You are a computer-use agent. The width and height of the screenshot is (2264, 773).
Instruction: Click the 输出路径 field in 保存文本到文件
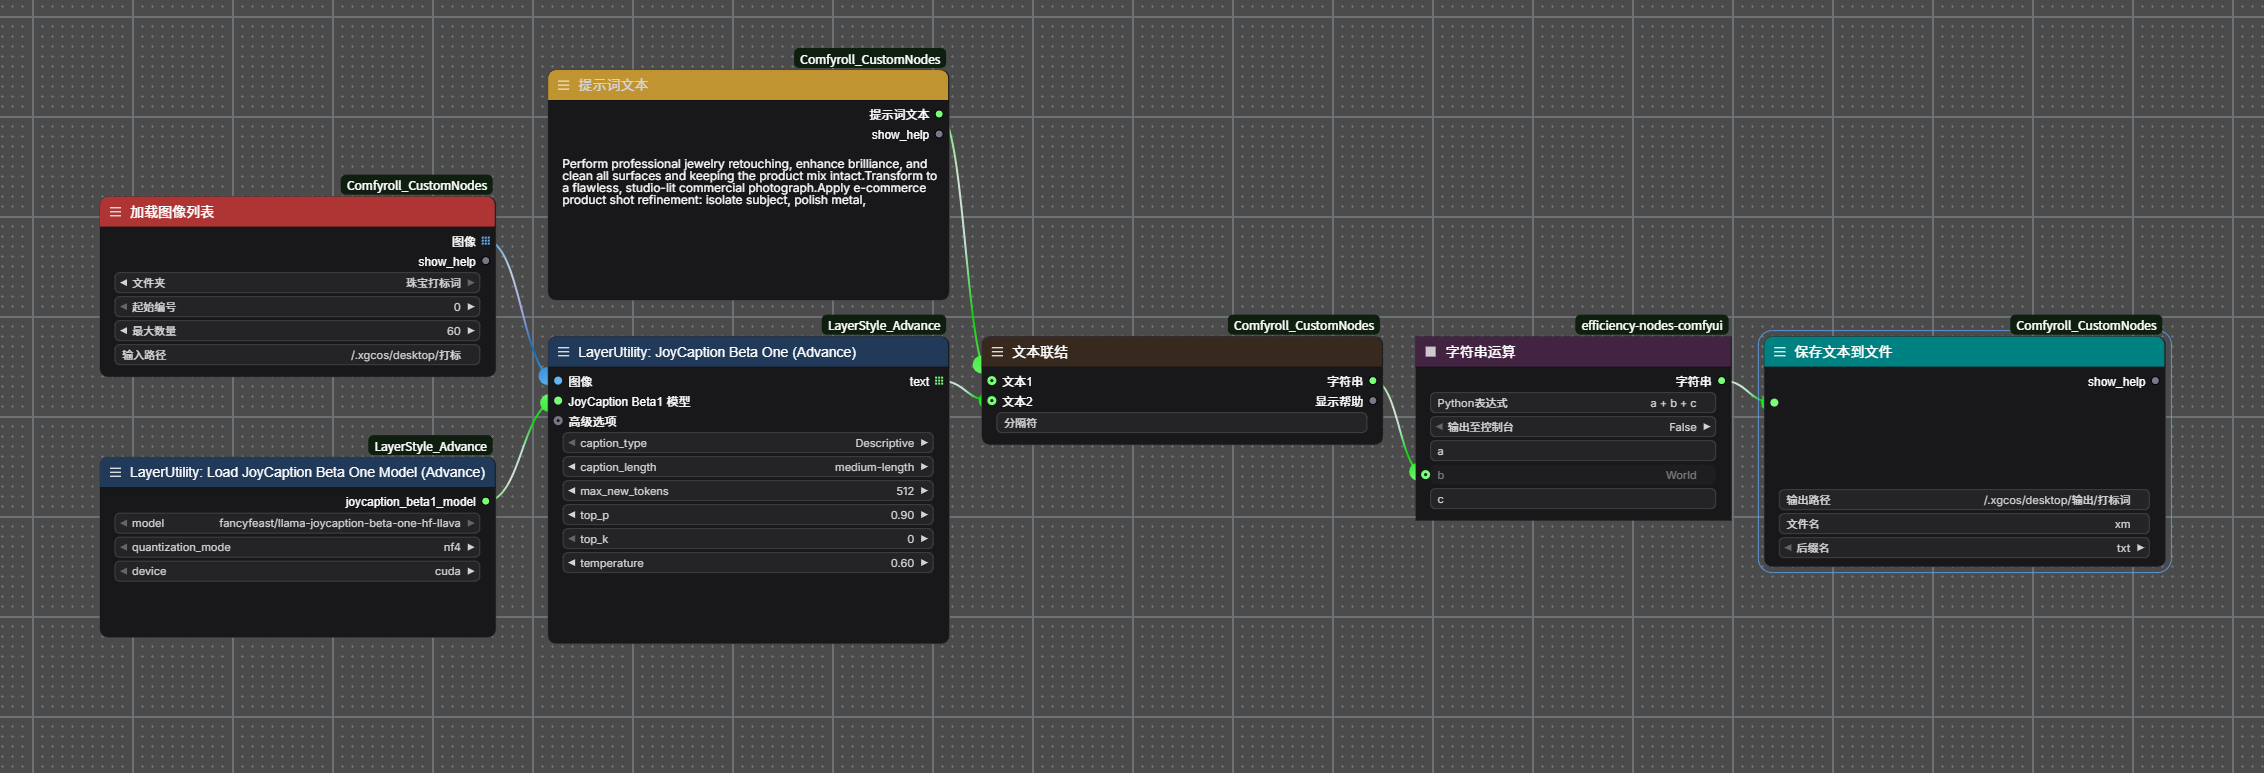[x=1964, y=500]
